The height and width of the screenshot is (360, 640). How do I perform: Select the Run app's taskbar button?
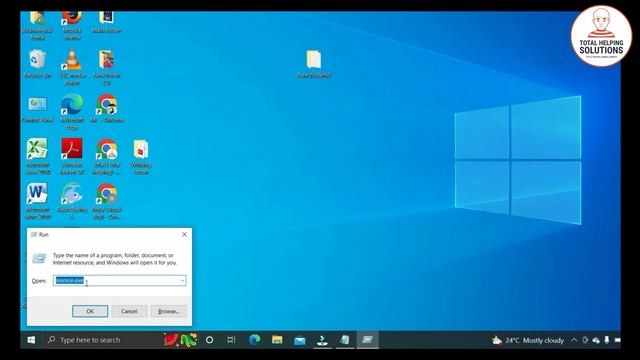[x=367, y=340]
